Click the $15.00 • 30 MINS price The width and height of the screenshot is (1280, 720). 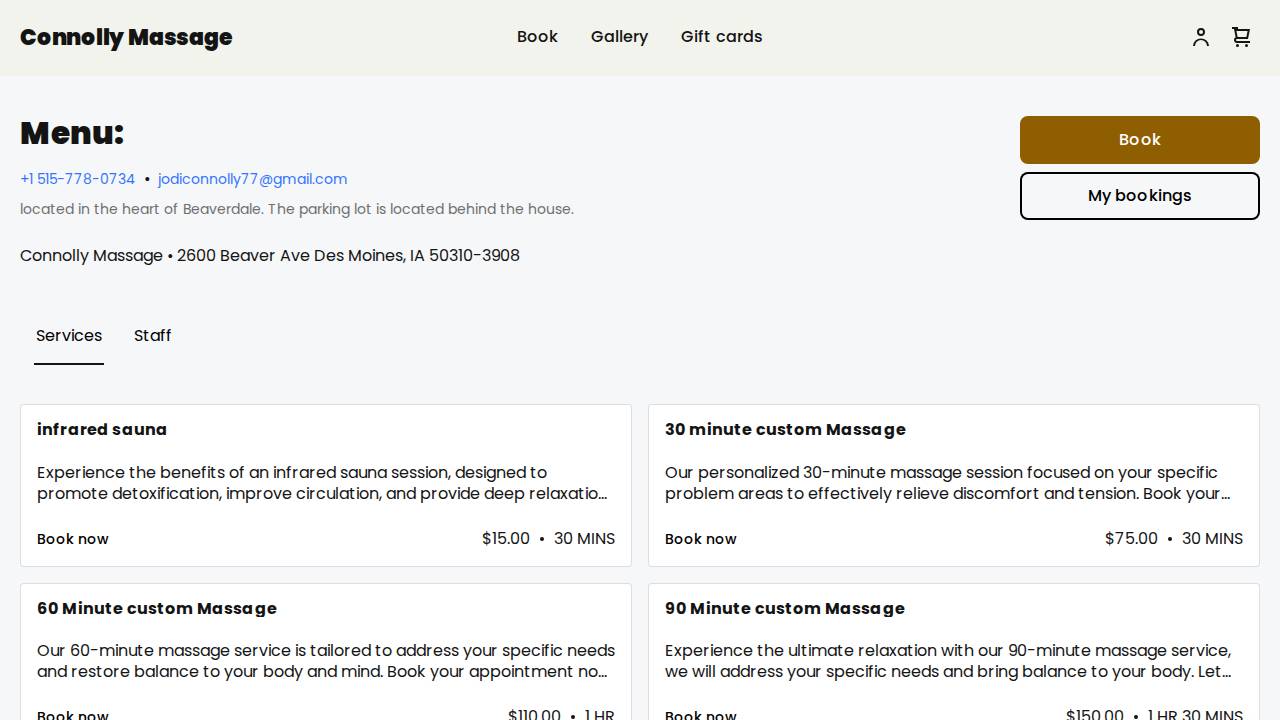click(548, 539)
